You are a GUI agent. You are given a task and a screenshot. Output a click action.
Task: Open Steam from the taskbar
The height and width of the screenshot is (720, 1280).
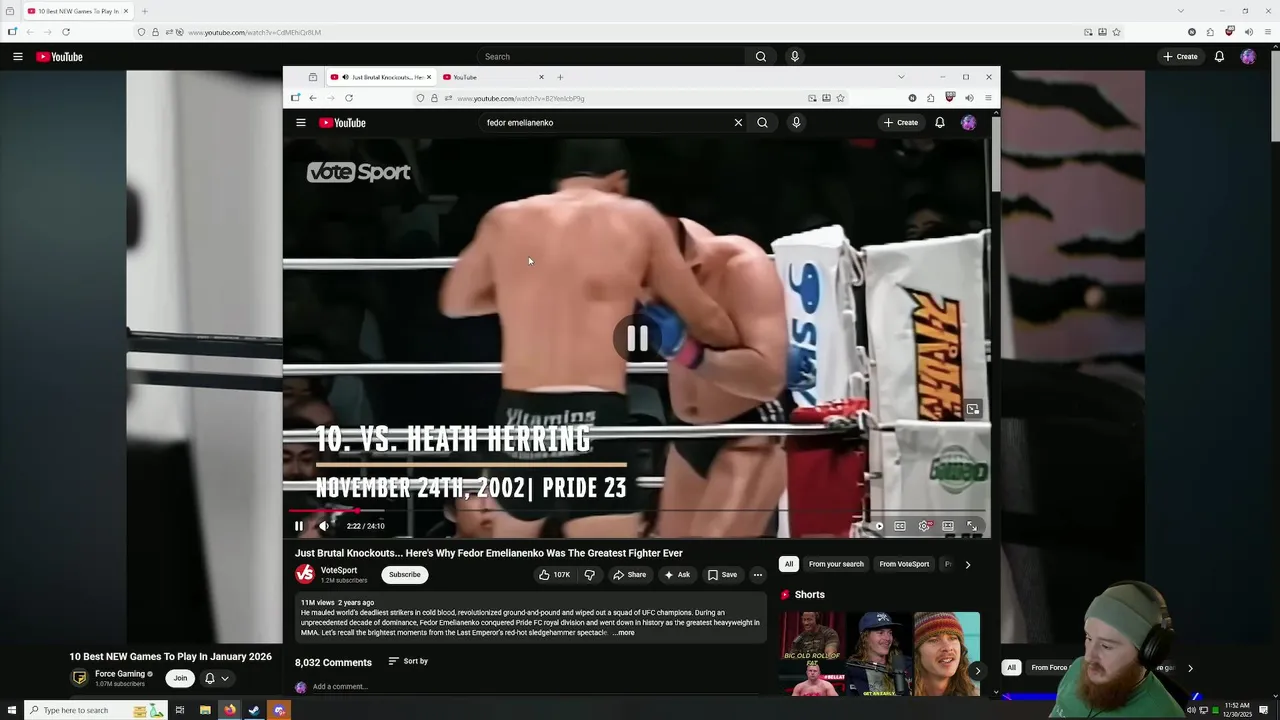coord(254,710)
